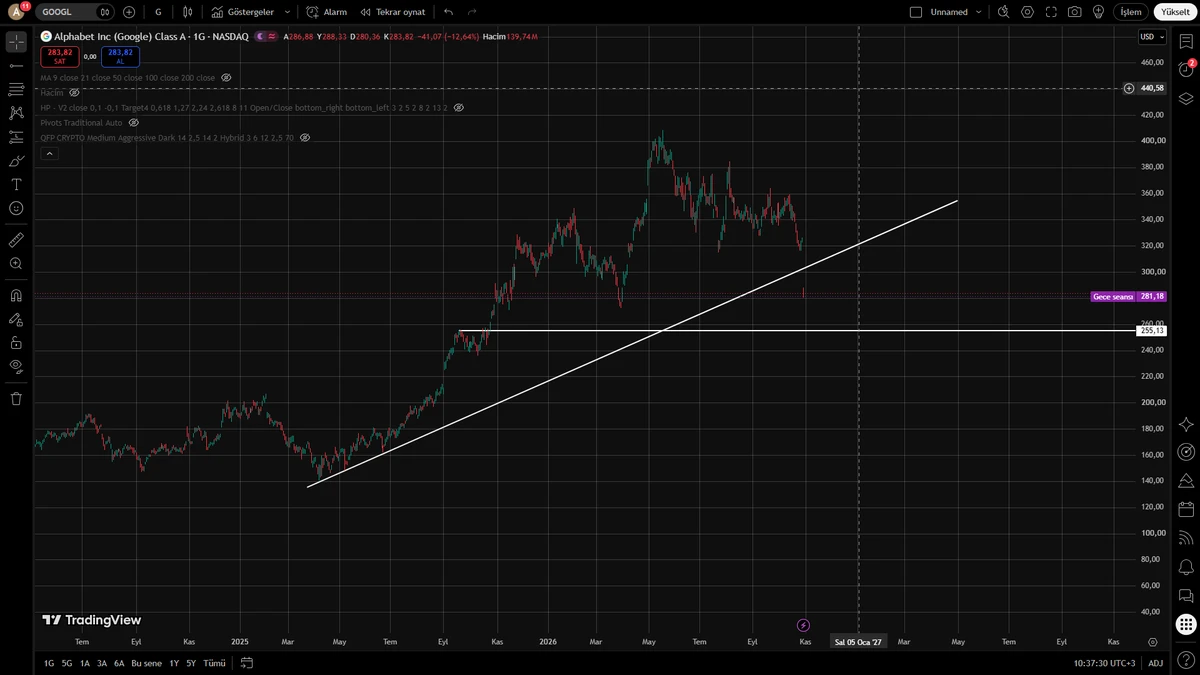Toggle the ADJ adjusted data setting

[x=1155, y=663]
